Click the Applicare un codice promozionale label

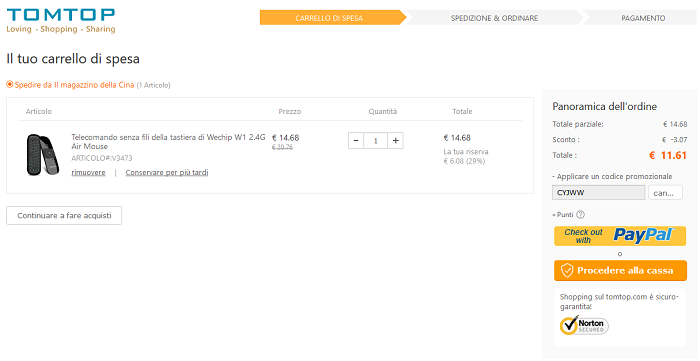click(x=612, y=176)
